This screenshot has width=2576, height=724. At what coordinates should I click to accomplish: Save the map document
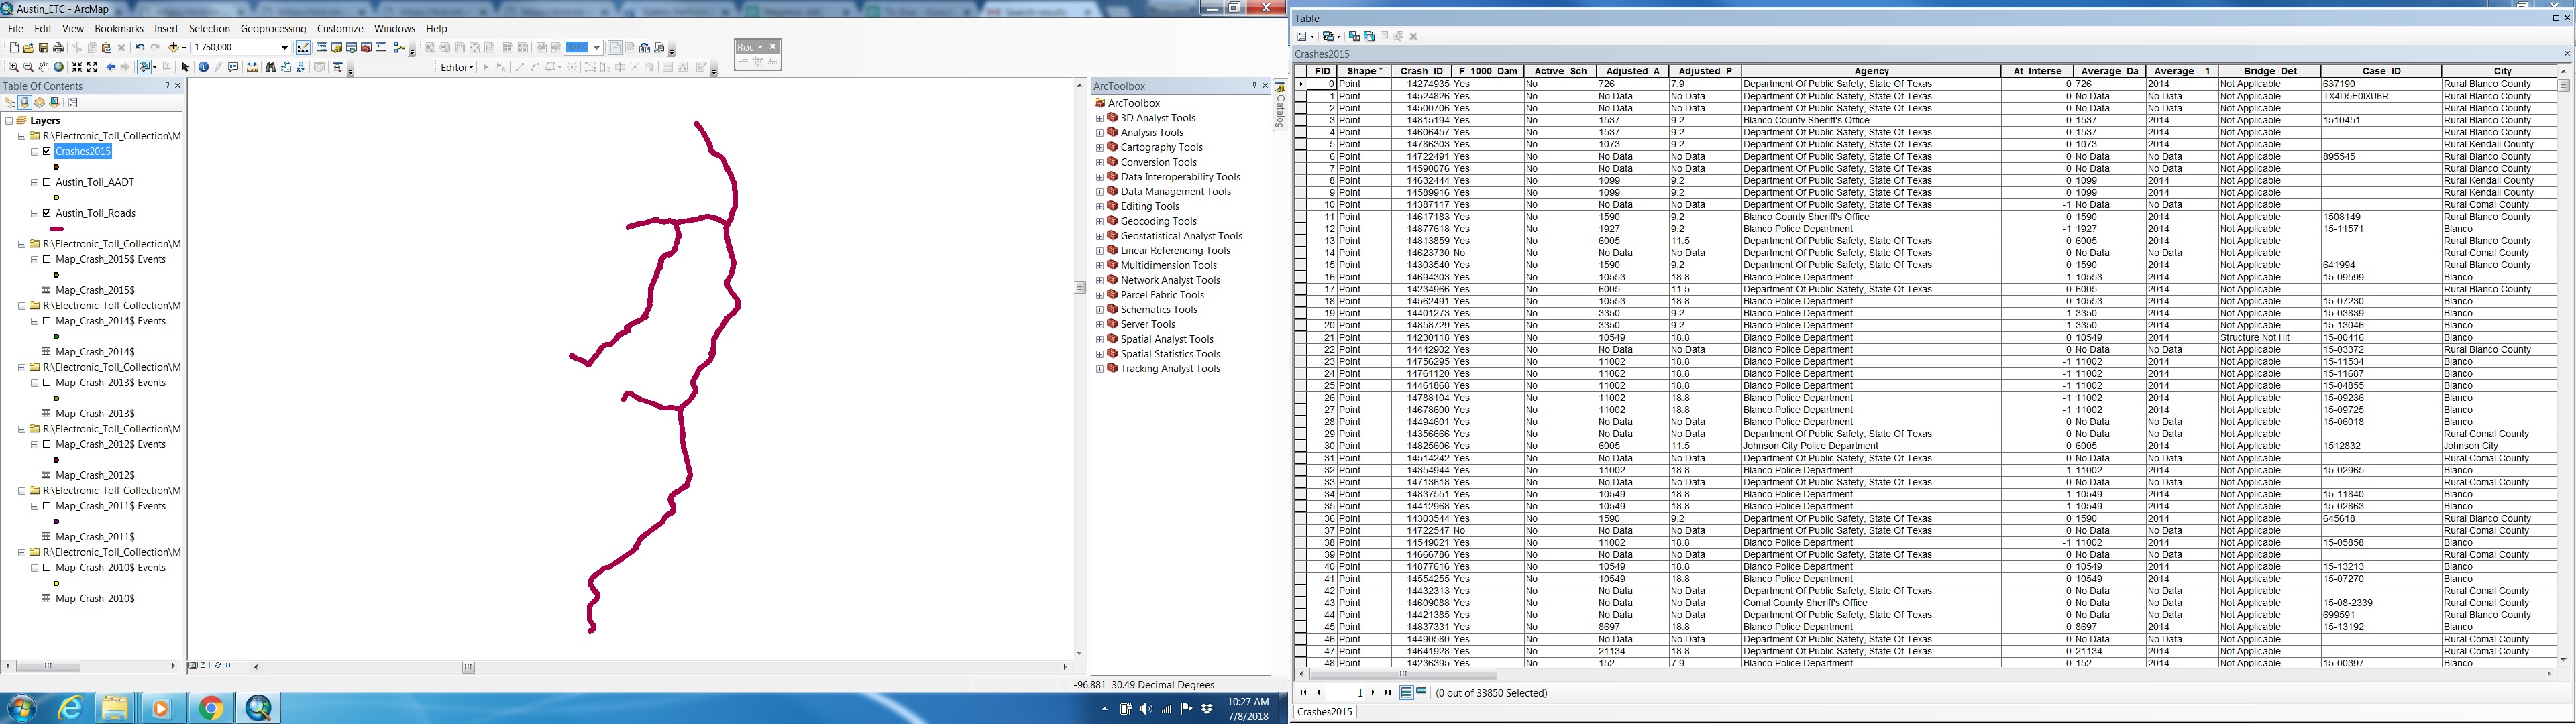pyautogui.click(x=43, y=48)
